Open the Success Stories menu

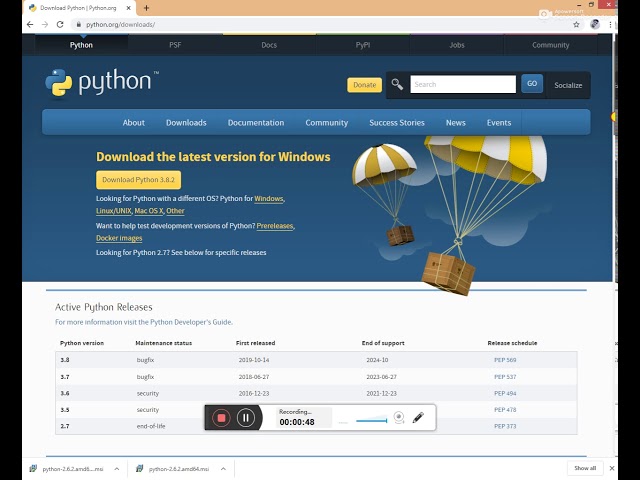tap(397, 122)
